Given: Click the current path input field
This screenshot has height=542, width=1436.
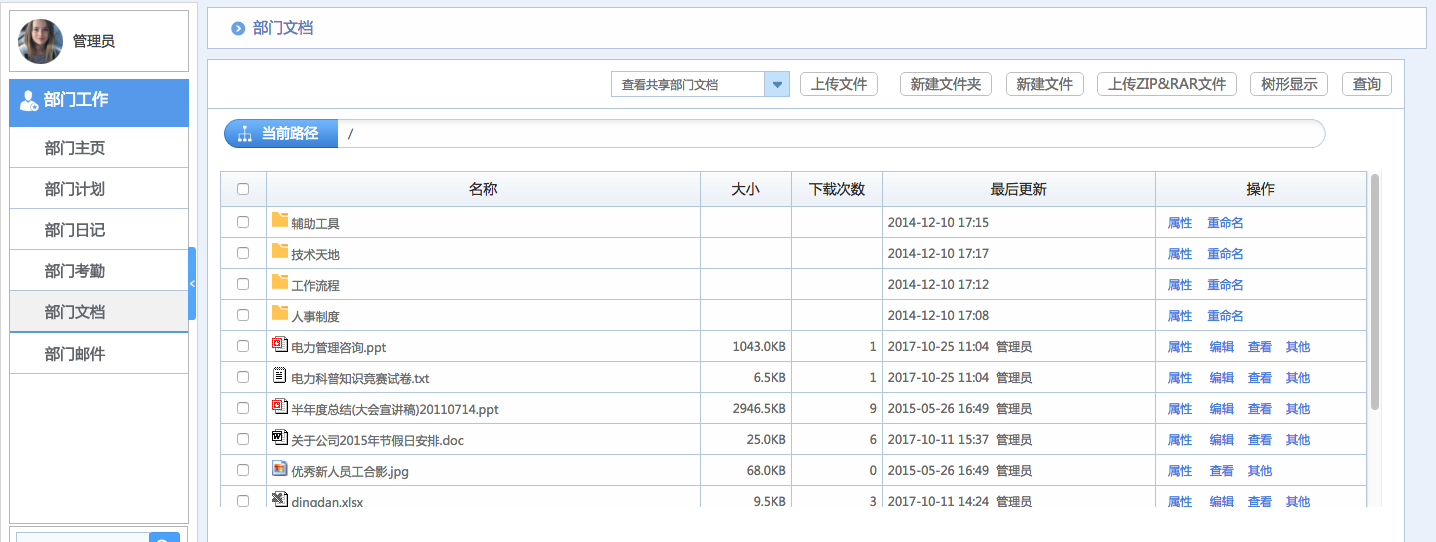Looking at the screenshot, I should pyautogui.click(x=830, y=134).
